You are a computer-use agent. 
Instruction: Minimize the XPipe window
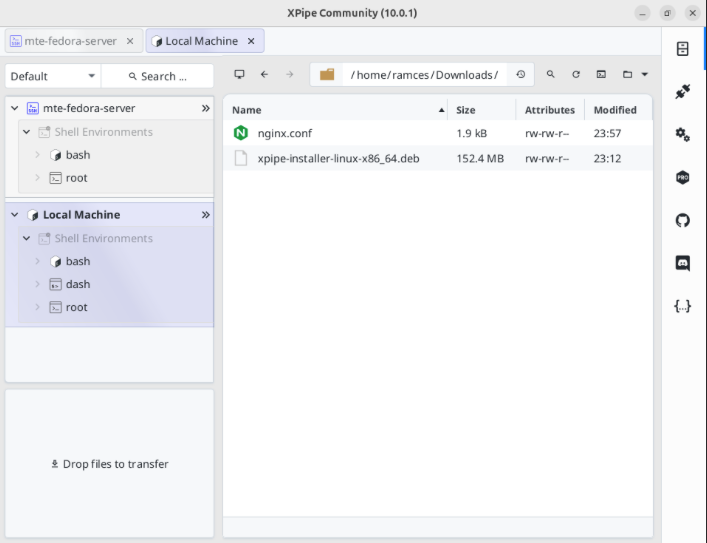click(642, 13)
